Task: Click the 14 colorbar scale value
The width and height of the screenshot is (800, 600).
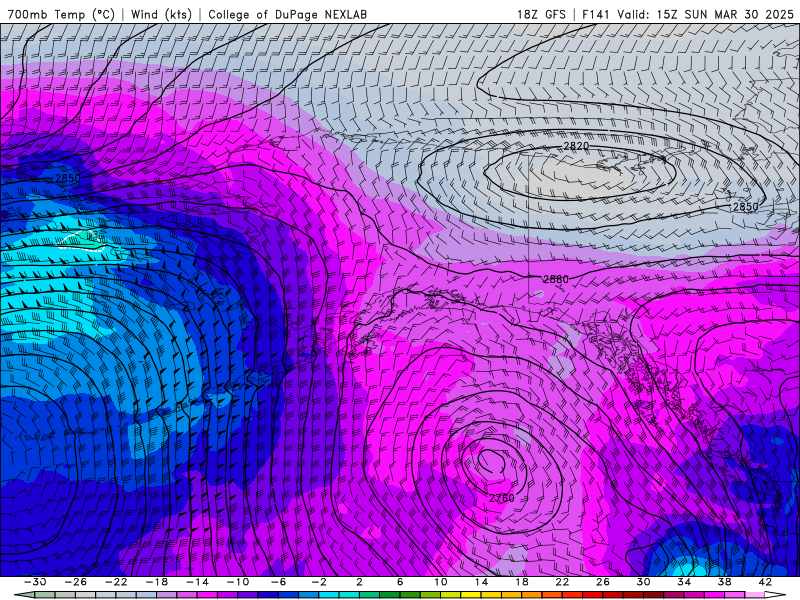Action: (x=481, y=582)
